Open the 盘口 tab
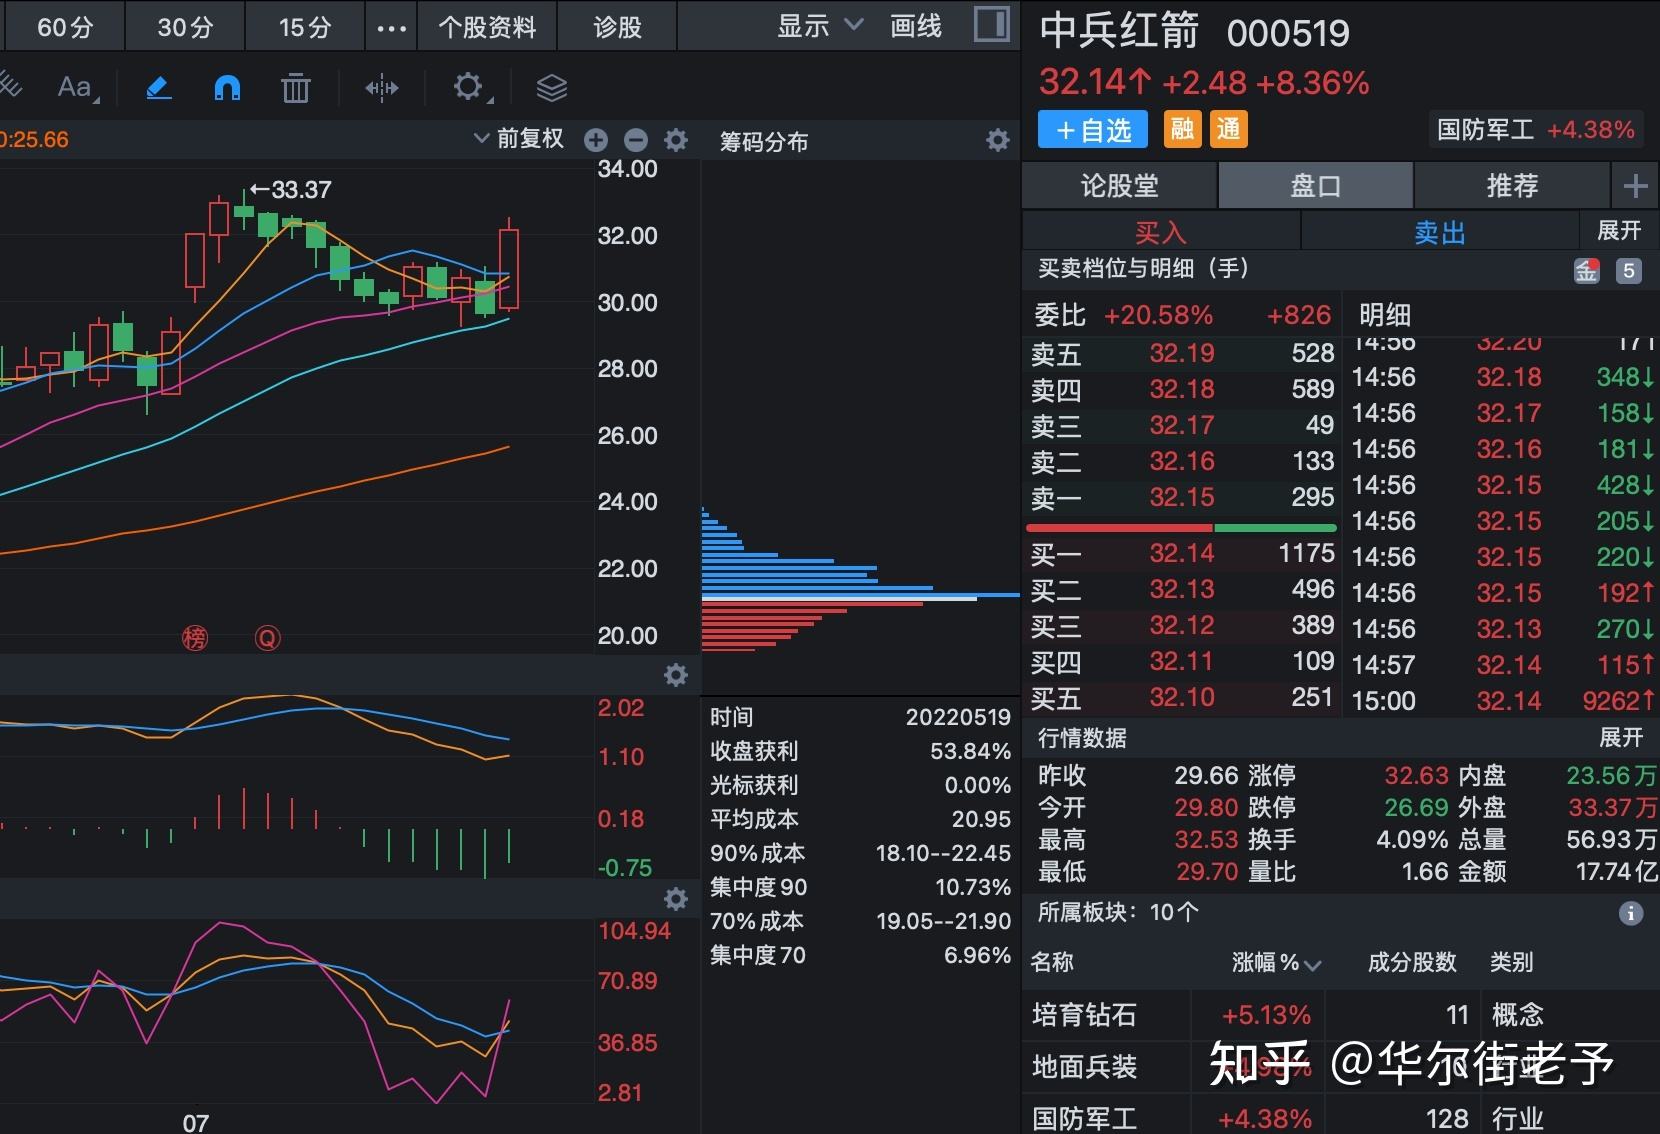The image size is (1660, 1134). pos(1316,186)
